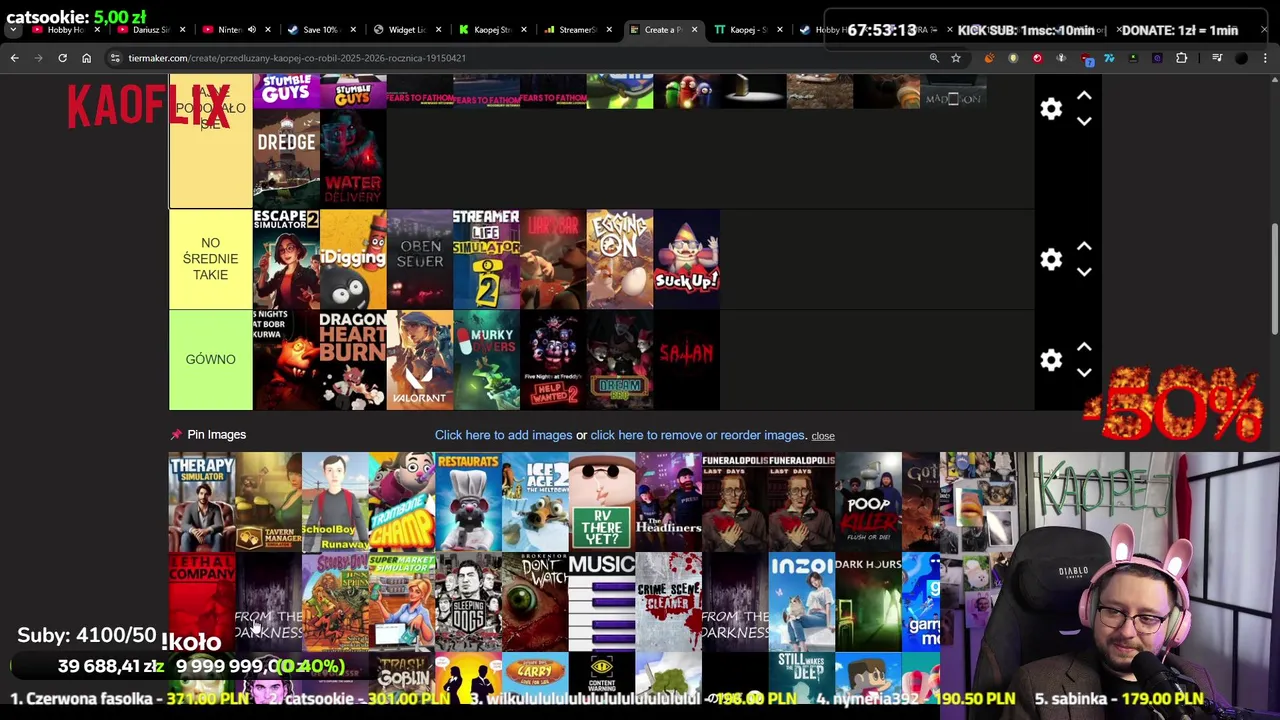Click the close link beside reorder images
Viewport: 1280px width, 720px height.
click(x=823, y=436)
